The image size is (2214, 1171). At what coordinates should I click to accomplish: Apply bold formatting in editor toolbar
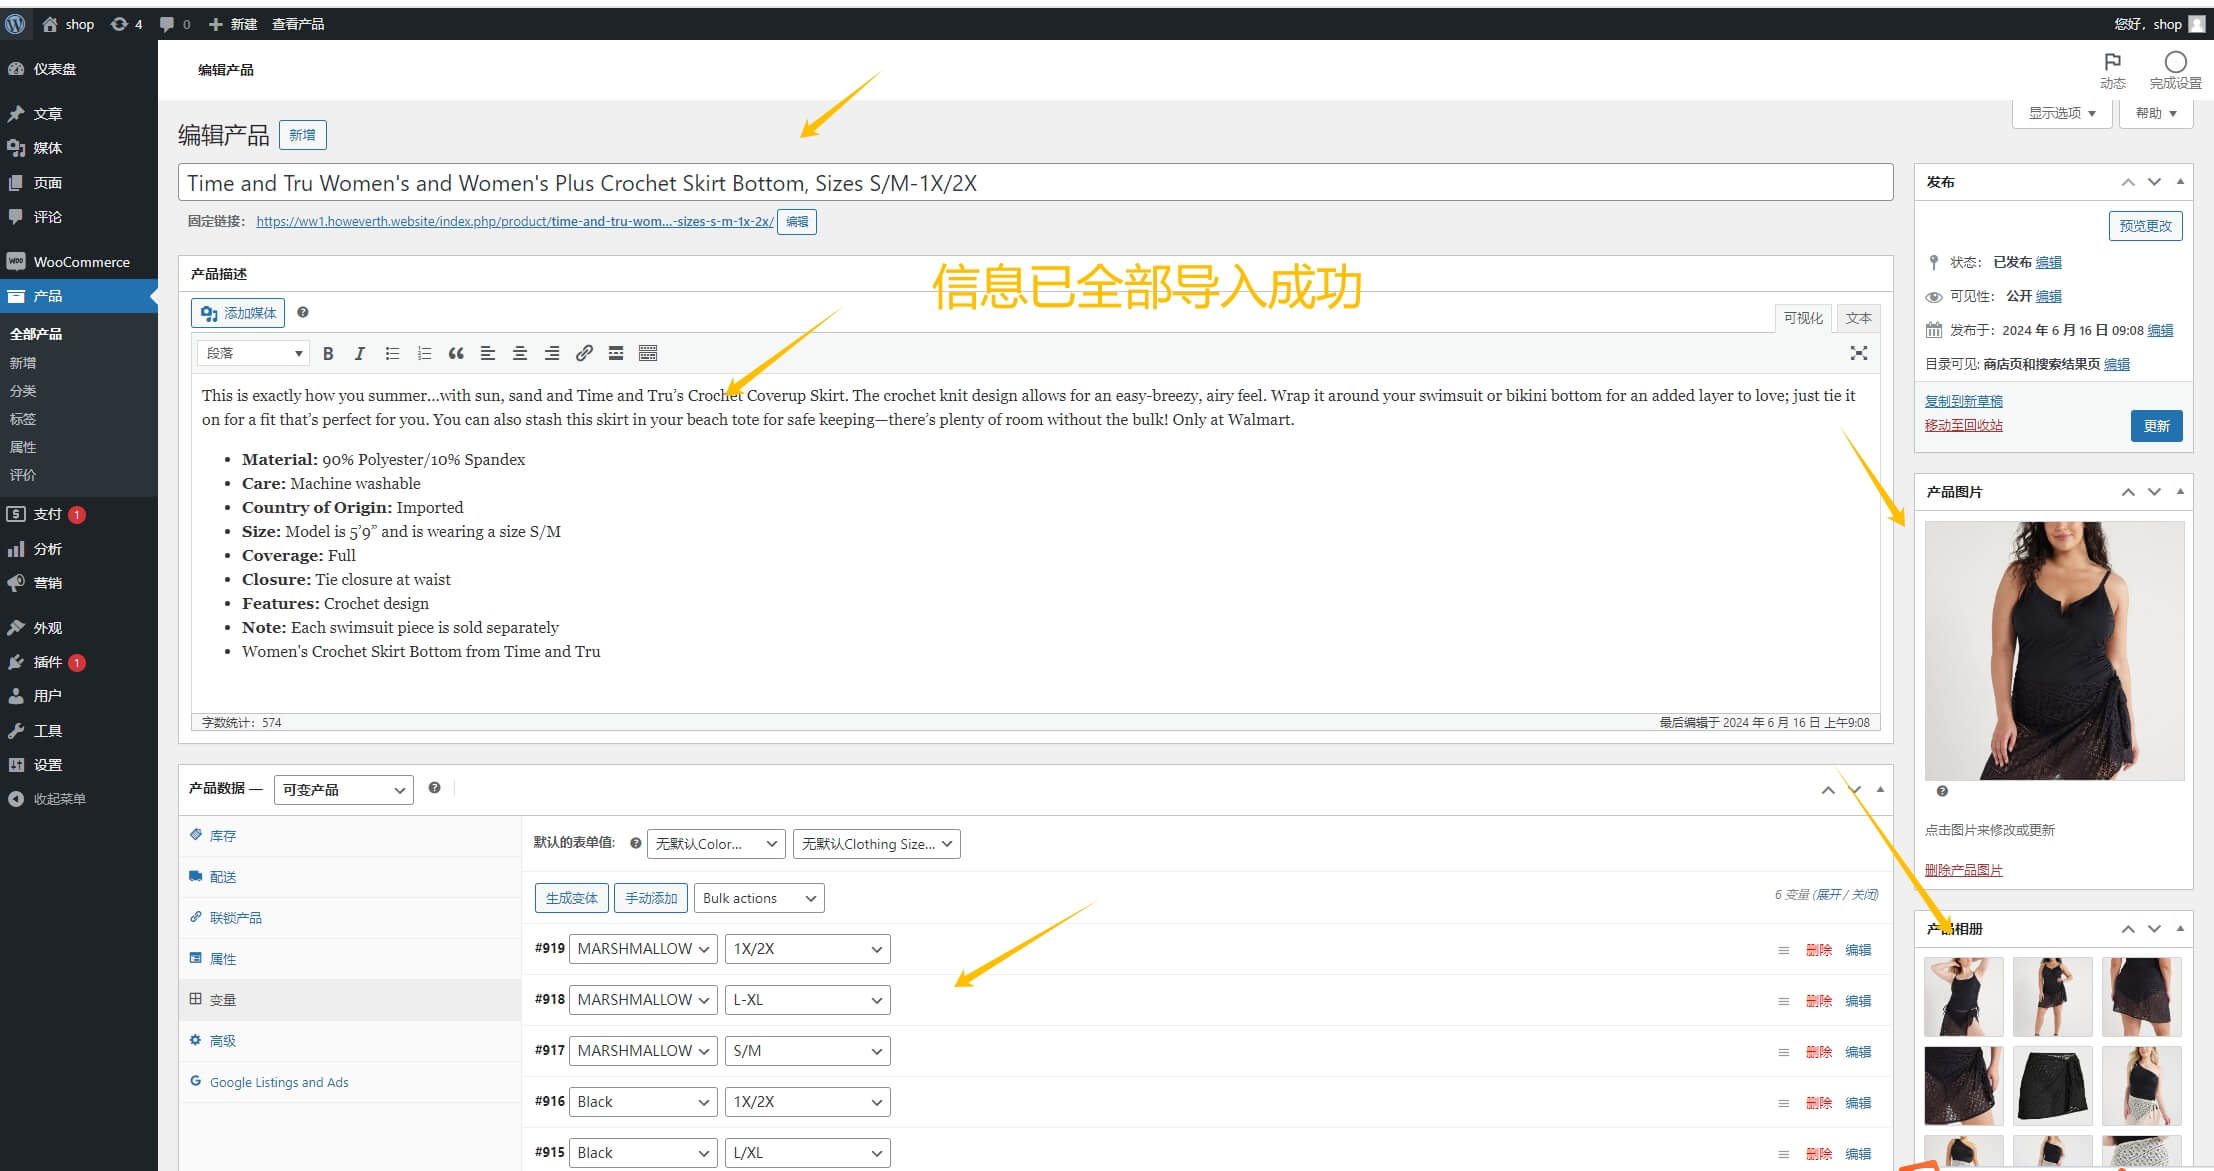click(x=328, y=353)
